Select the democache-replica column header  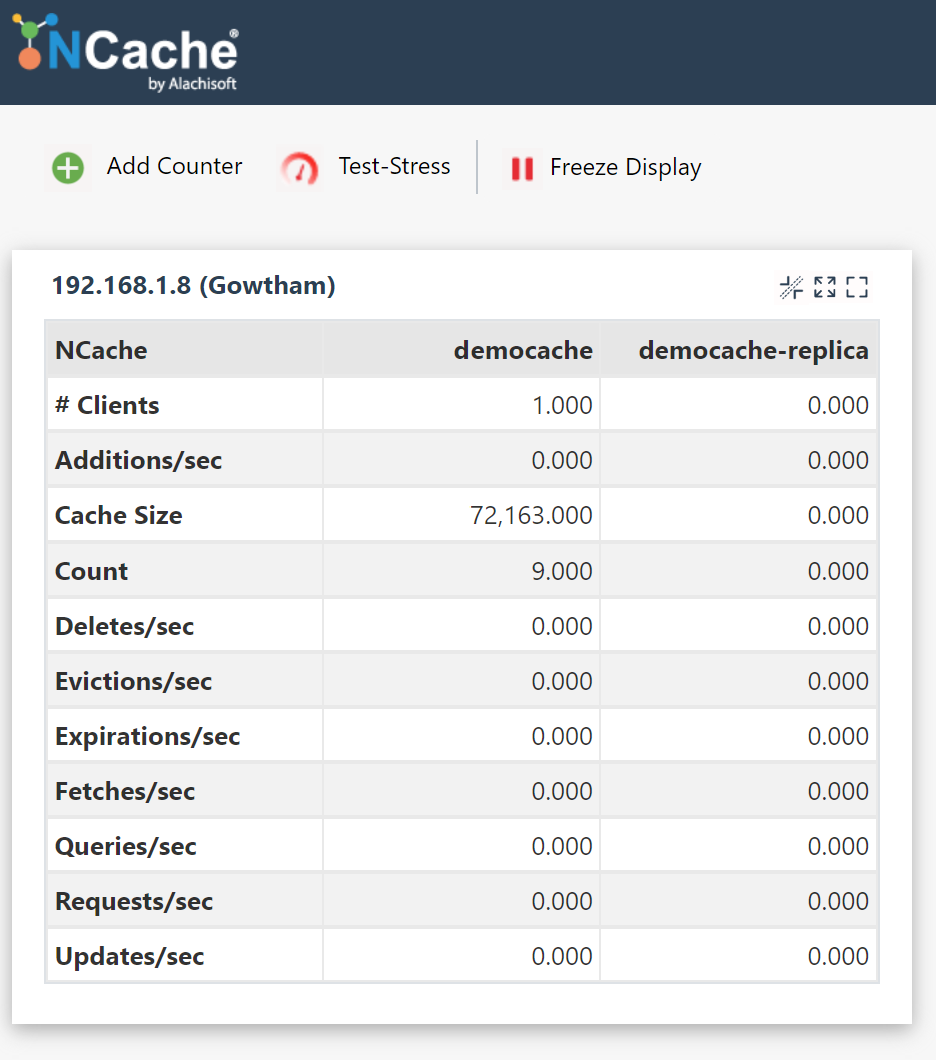[753, 350]
